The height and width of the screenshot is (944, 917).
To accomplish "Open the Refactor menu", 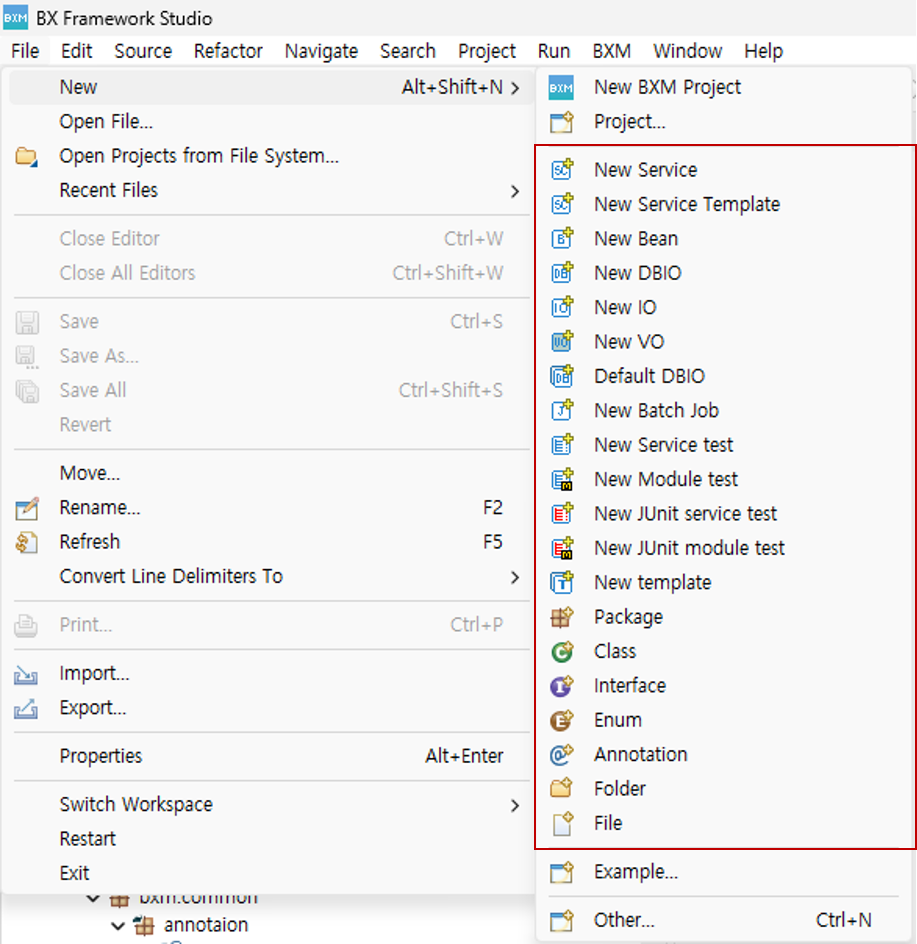I will coord(228,51).
